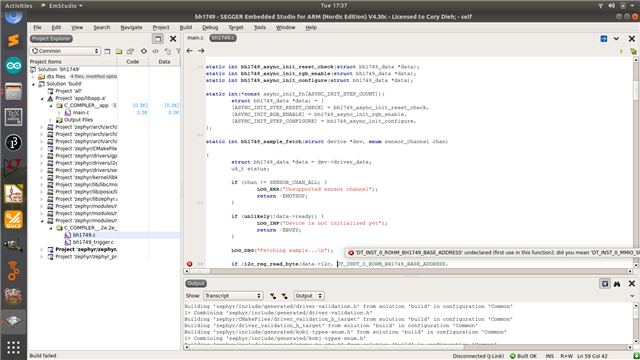Click the binoculars find icon in Output panel
This screenshot has height=360, width=640.
pos(617,284)
